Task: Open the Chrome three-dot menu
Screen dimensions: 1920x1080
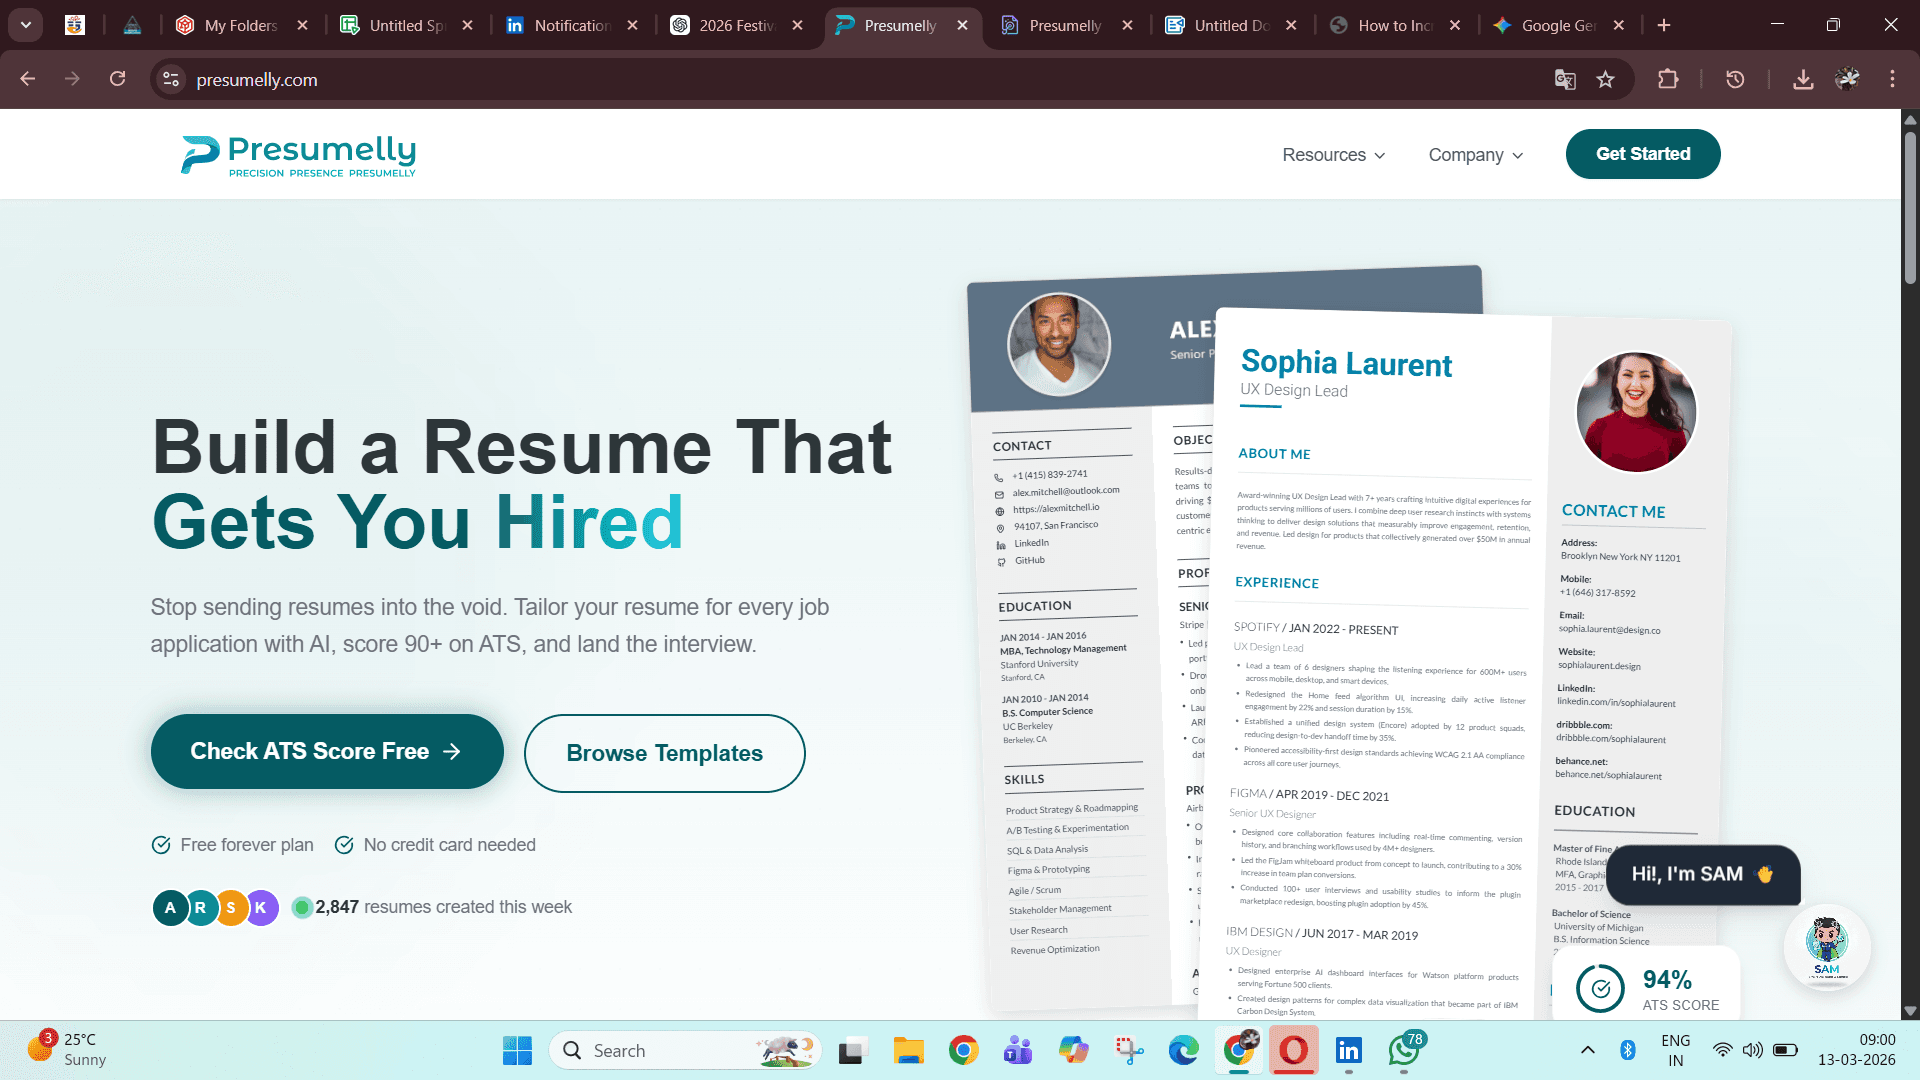Action: coord(1892,79)
